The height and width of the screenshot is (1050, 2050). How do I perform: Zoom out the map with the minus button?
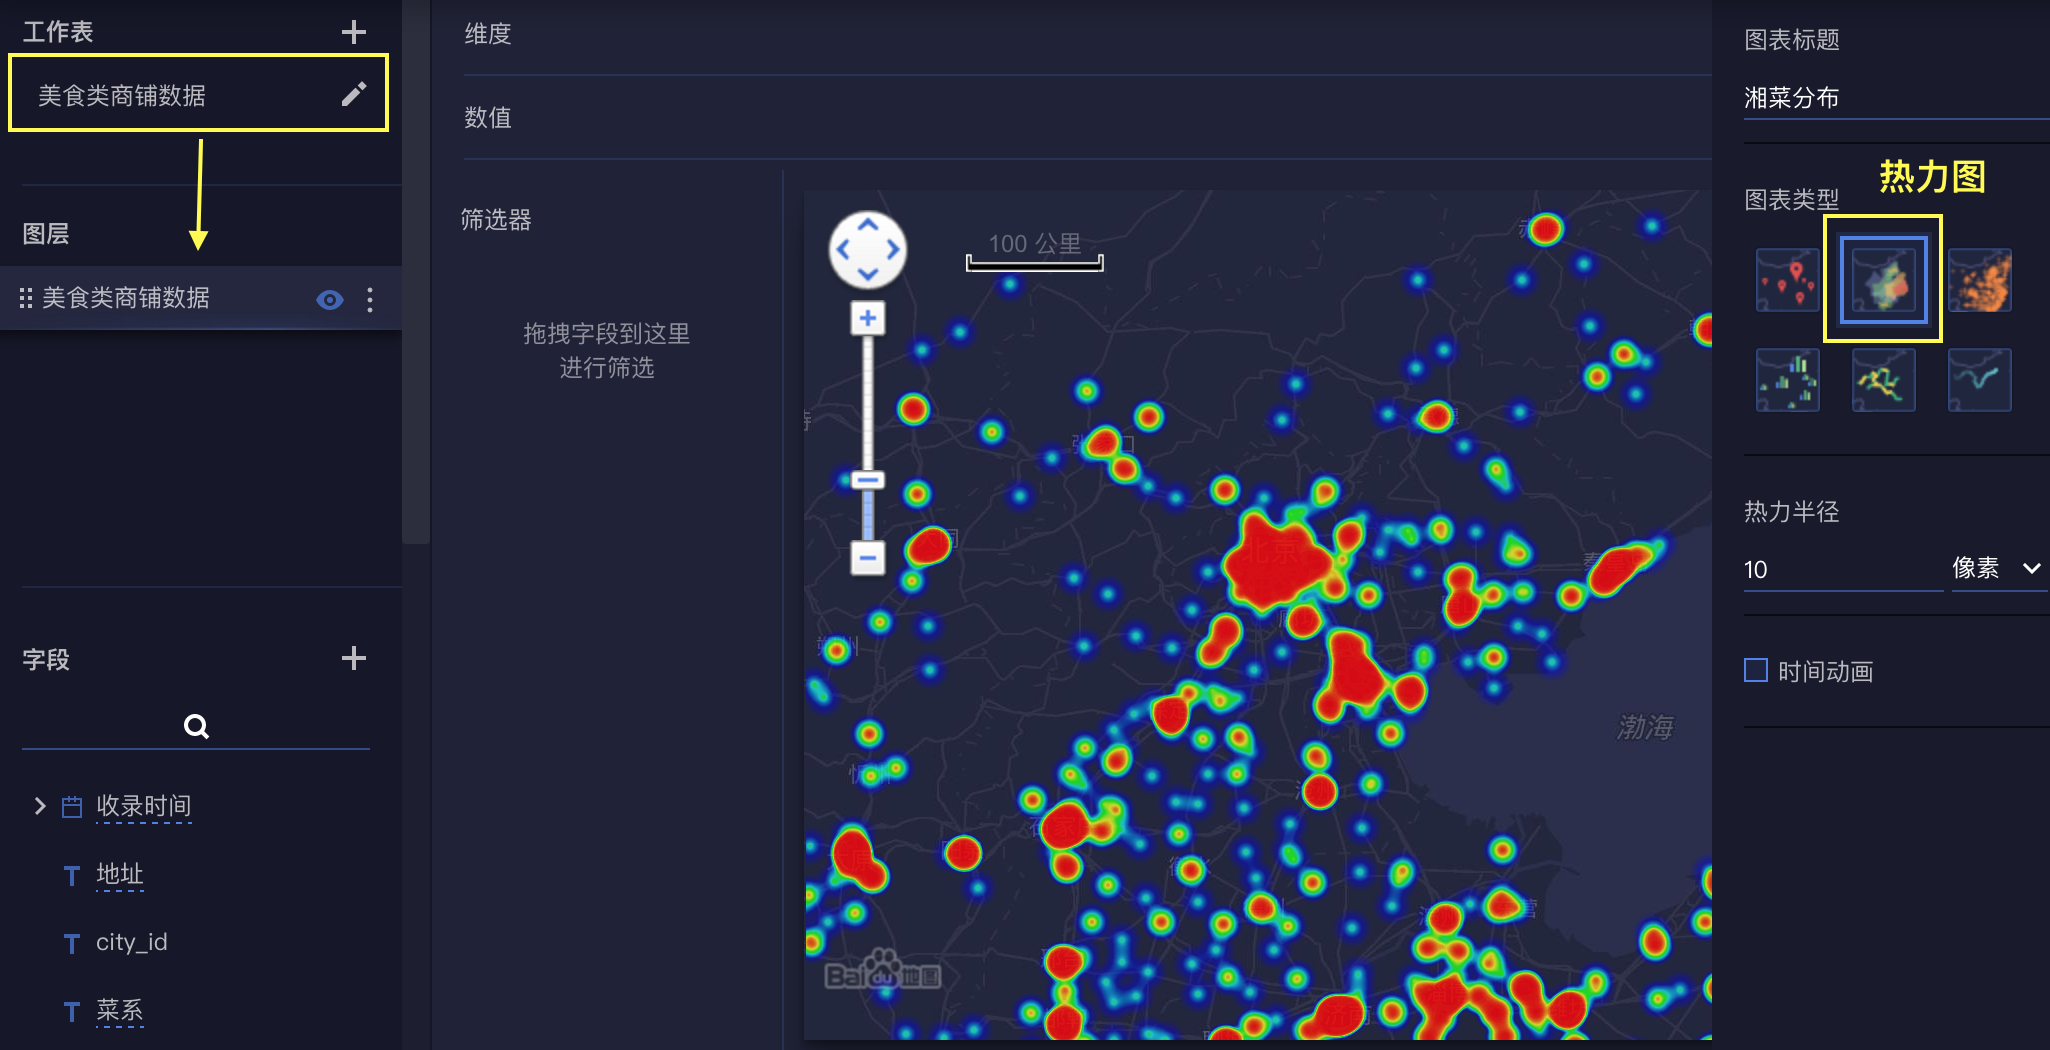click(868, 558)
